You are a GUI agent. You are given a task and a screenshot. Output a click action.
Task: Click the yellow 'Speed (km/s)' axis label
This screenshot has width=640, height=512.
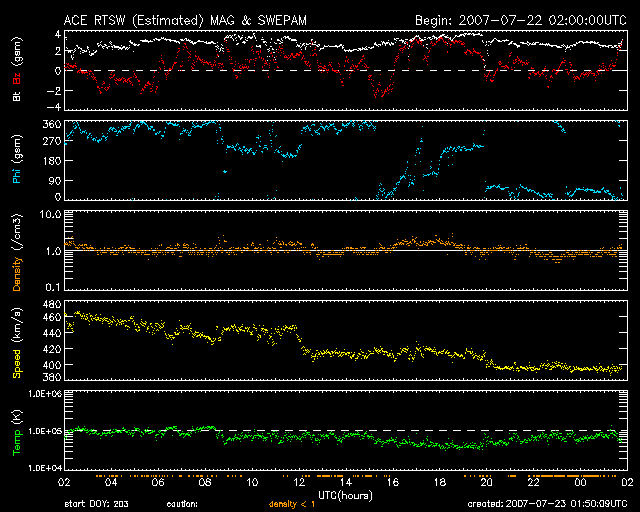click(x=17, y=342)
